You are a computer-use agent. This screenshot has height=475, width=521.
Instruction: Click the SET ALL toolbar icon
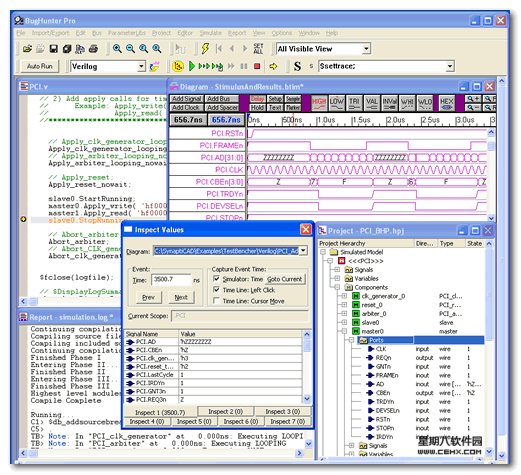point(258,49)
